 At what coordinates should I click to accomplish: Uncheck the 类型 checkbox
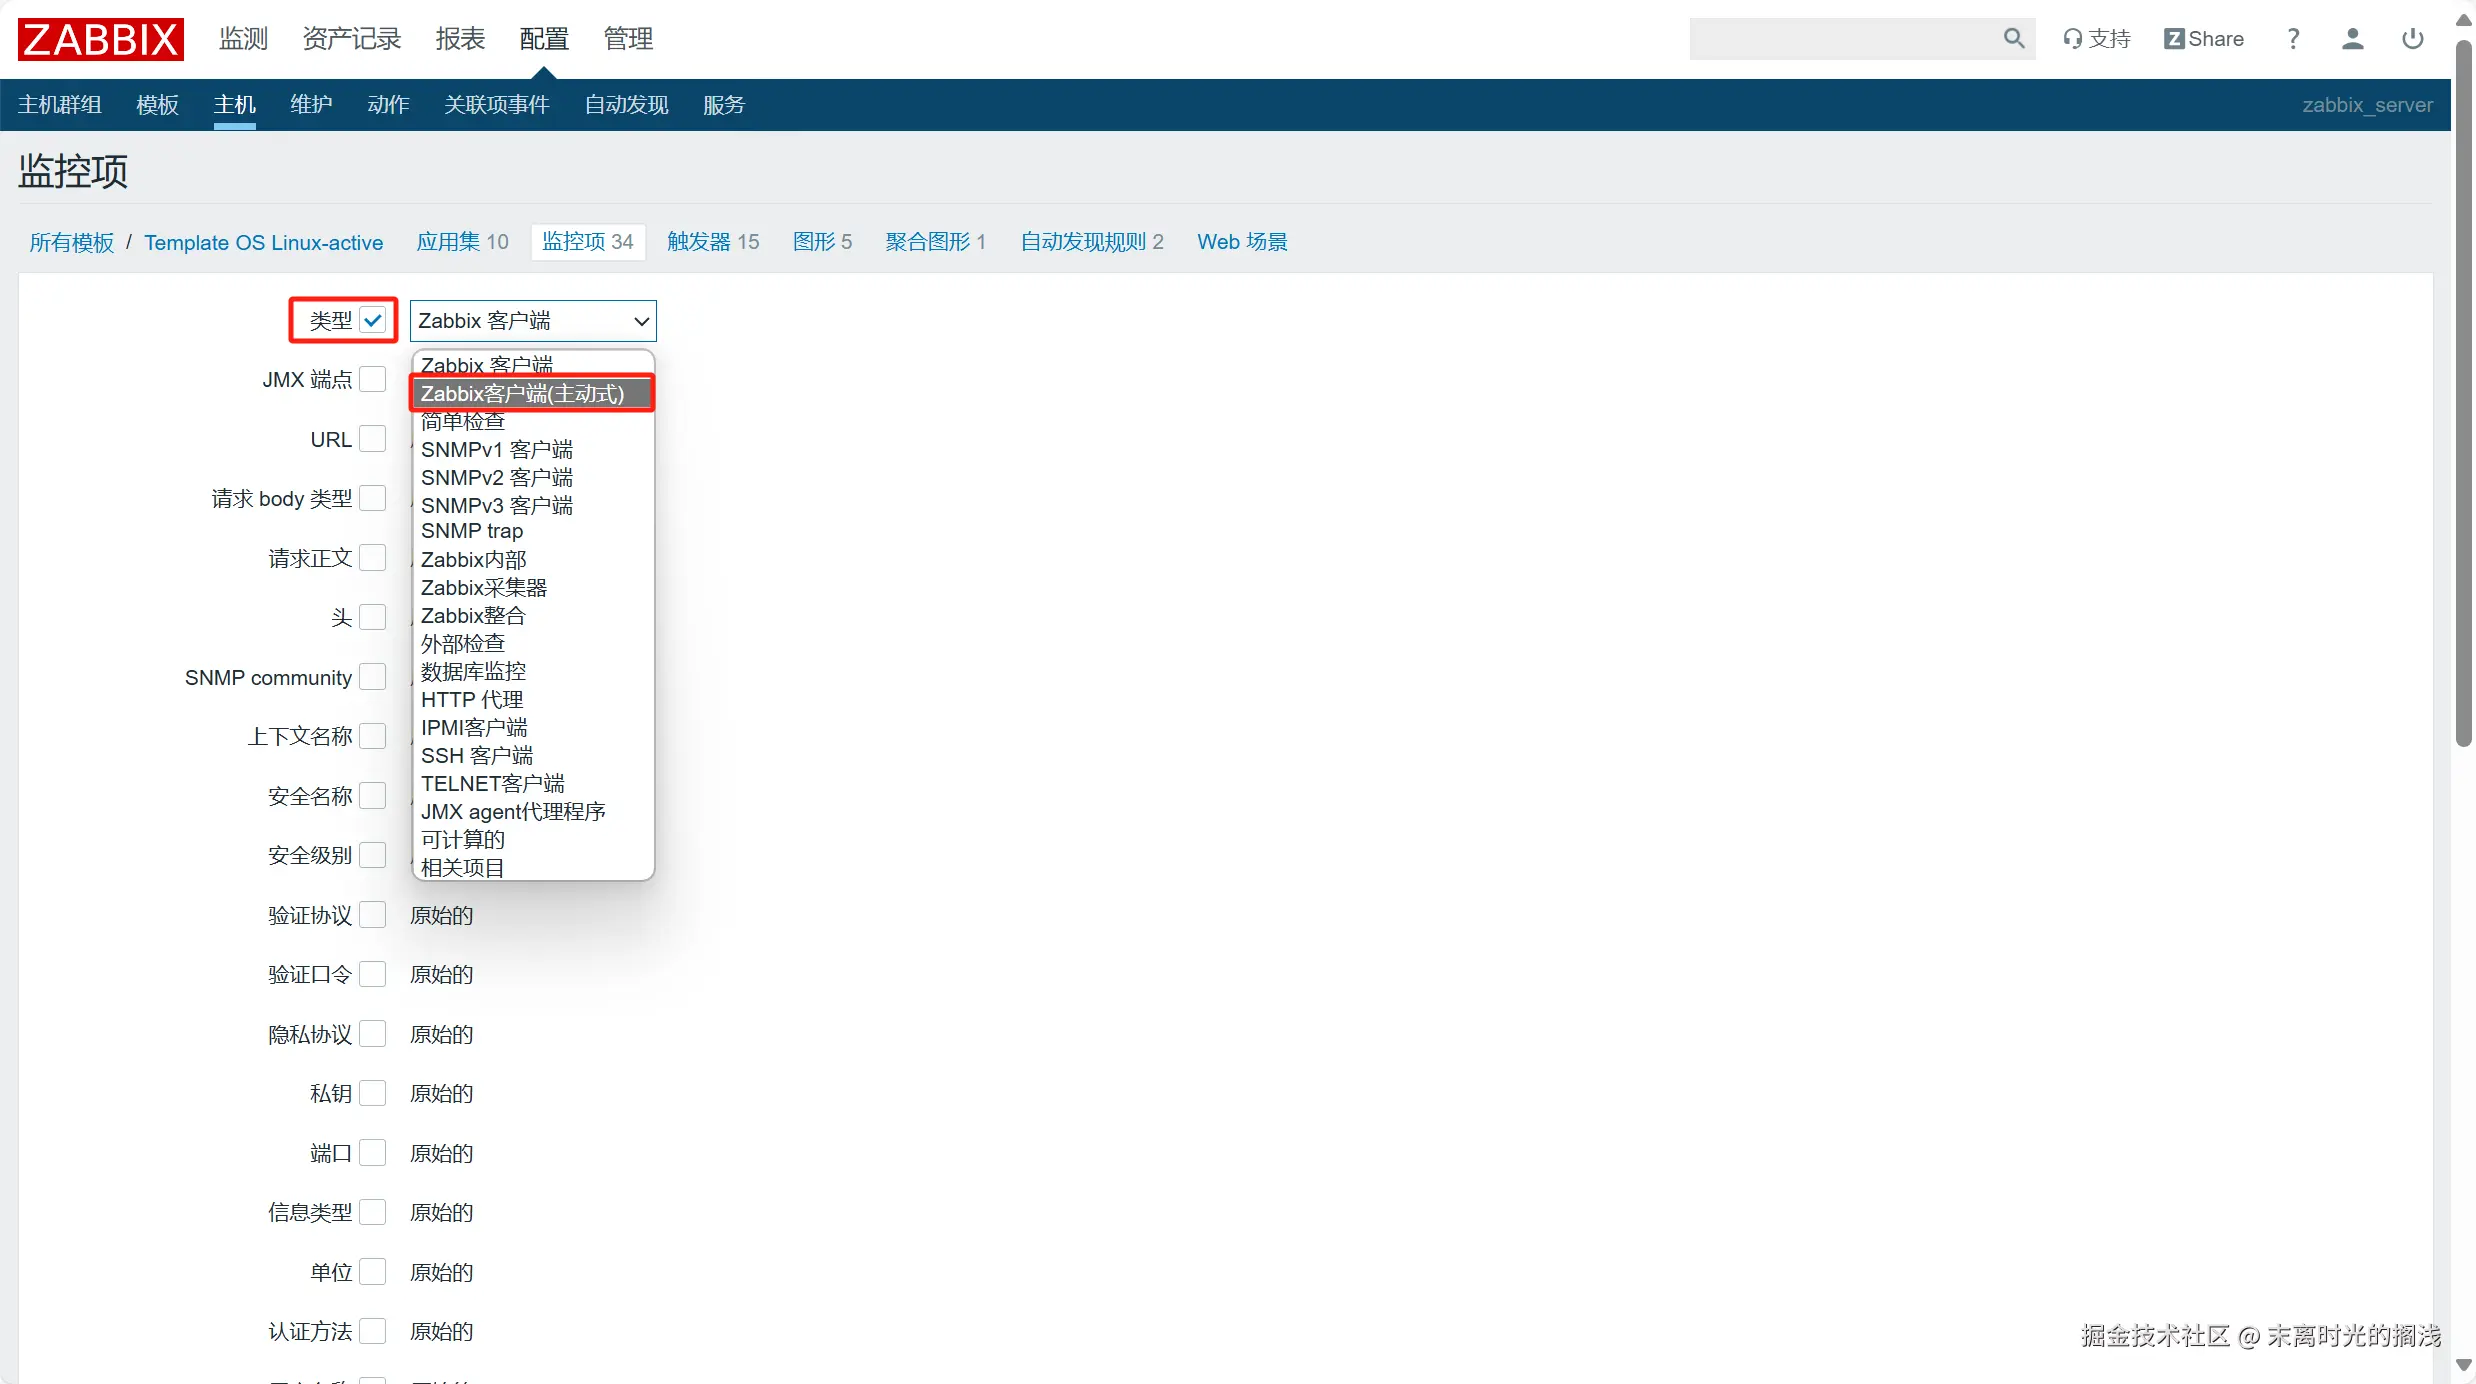pos(373,320)
